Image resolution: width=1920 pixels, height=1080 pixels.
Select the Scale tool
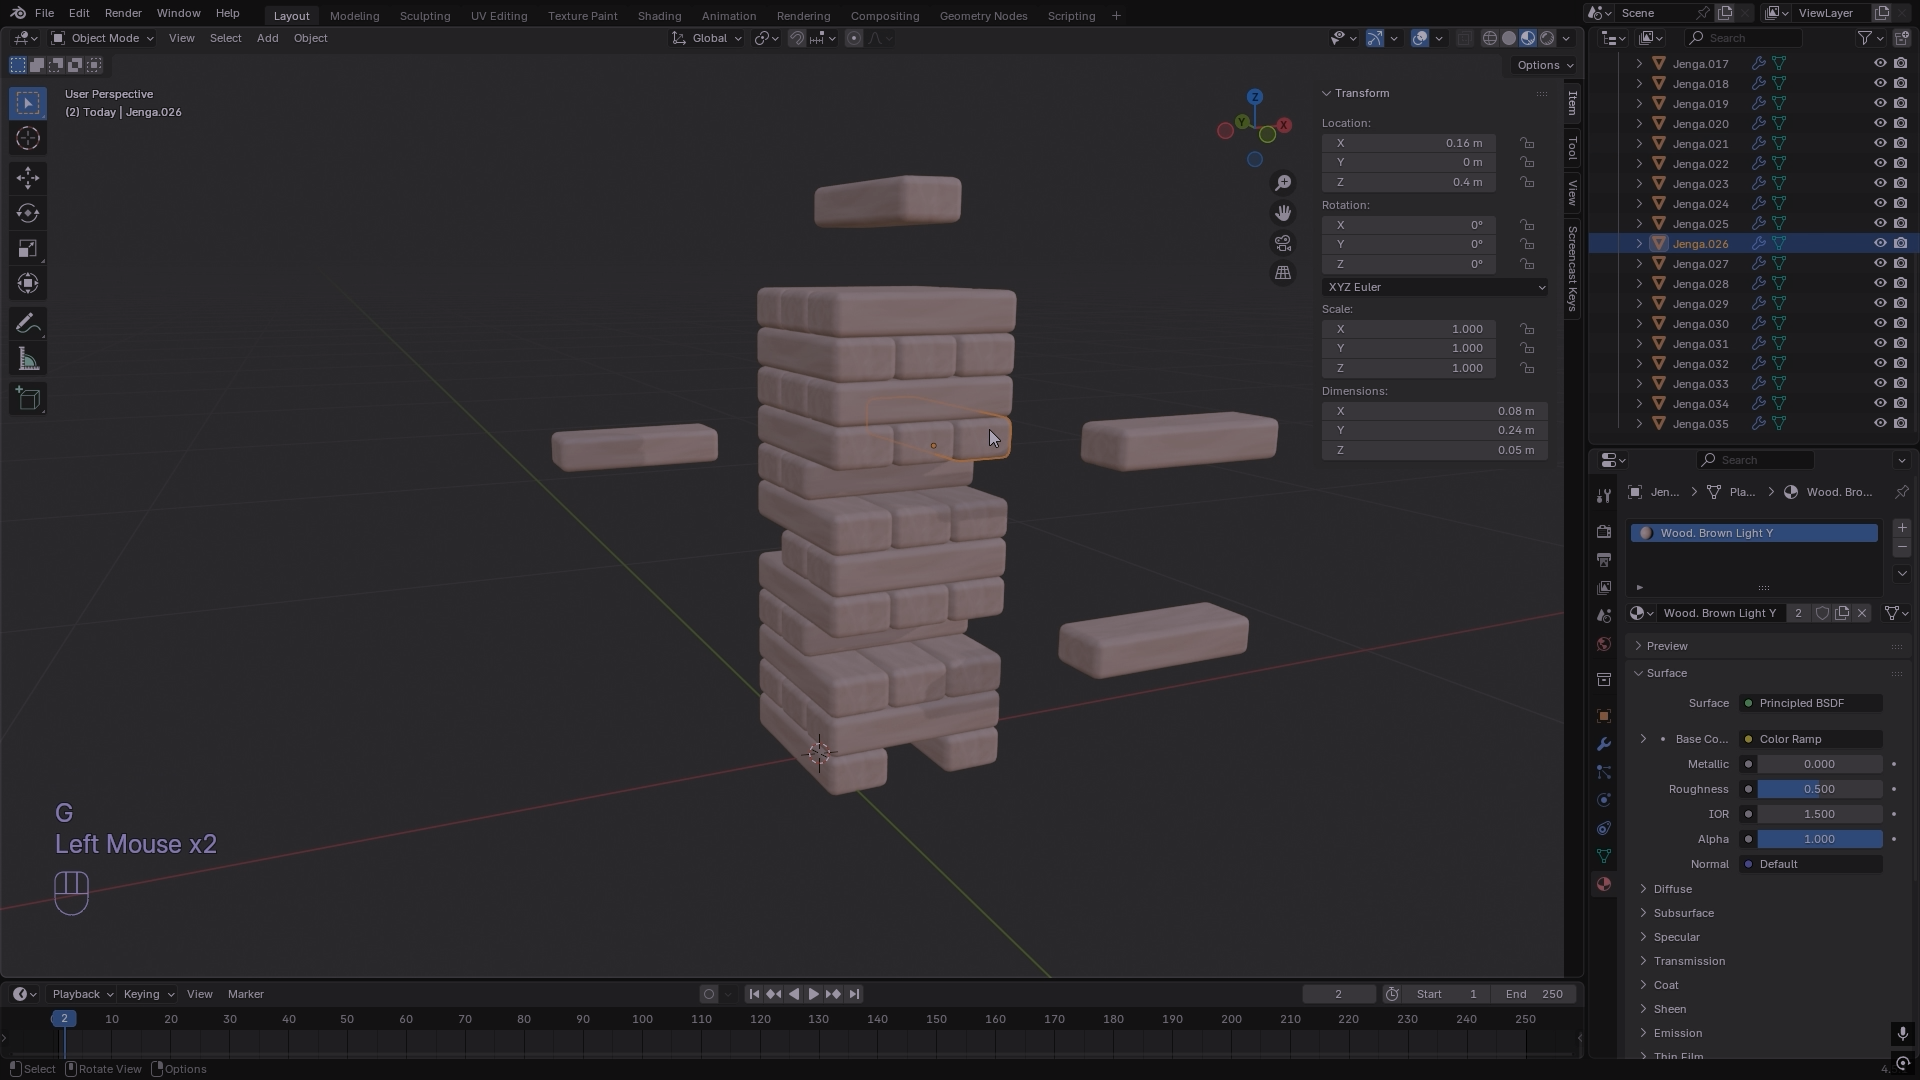click(28, 248)
